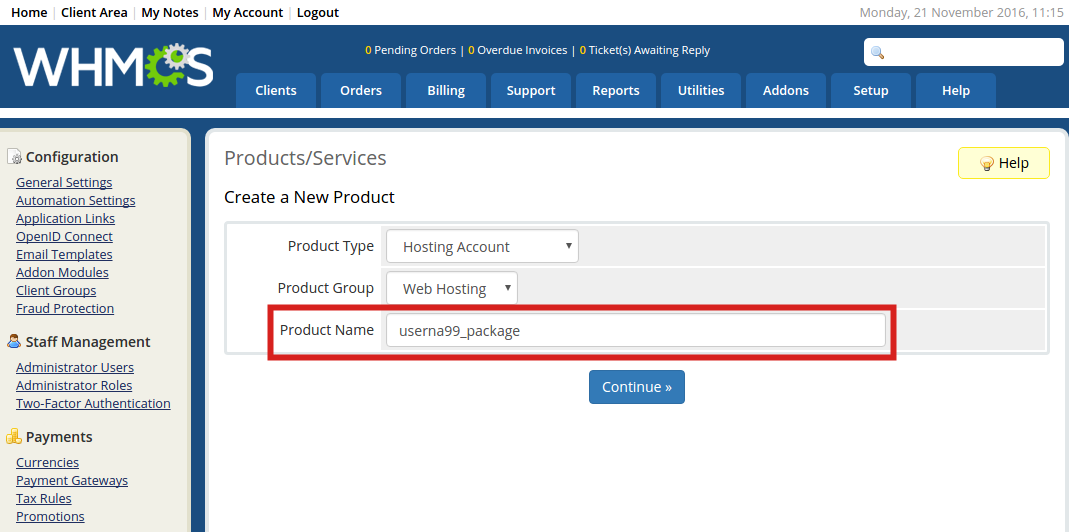Go to Payment Gateways
Image resolution: width=1069 pixels, height=532 pixels.
pos(72,481)
